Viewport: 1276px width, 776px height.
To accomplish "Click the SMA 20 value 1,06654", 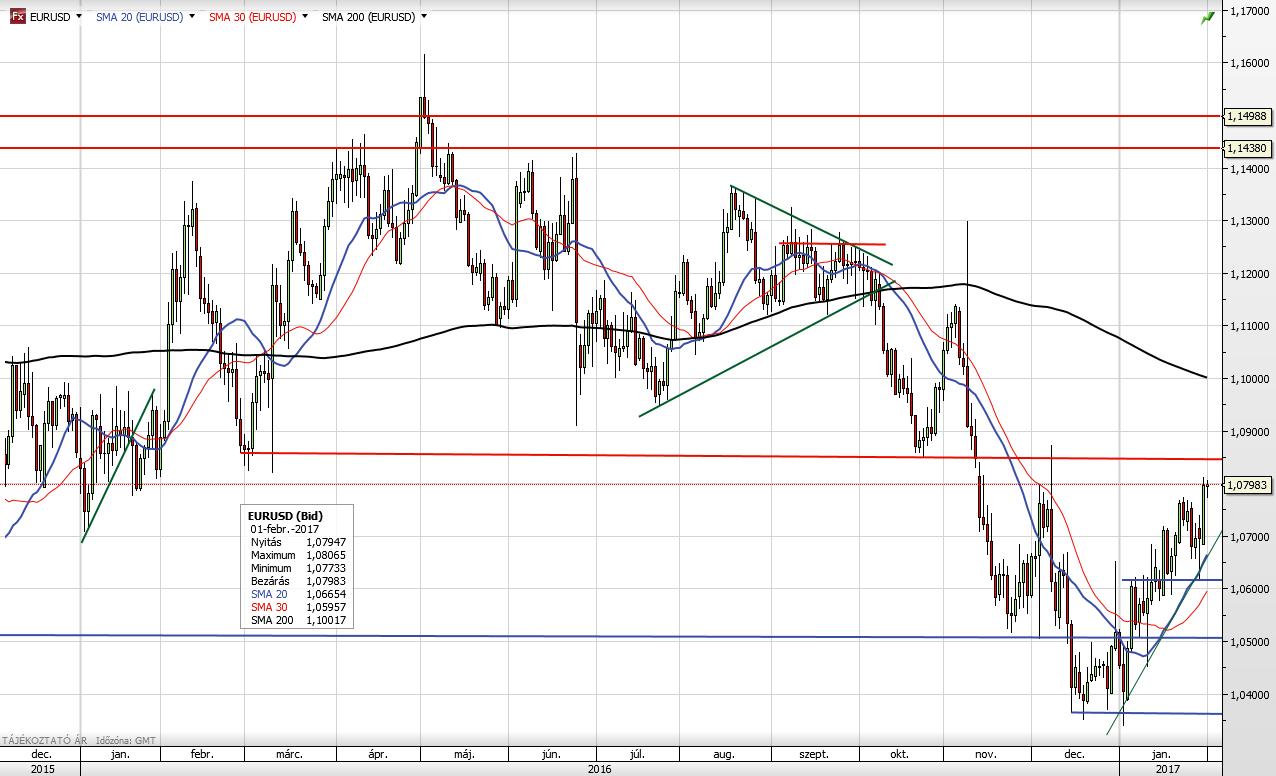I will pyautogui.click(x=326, y=594).
